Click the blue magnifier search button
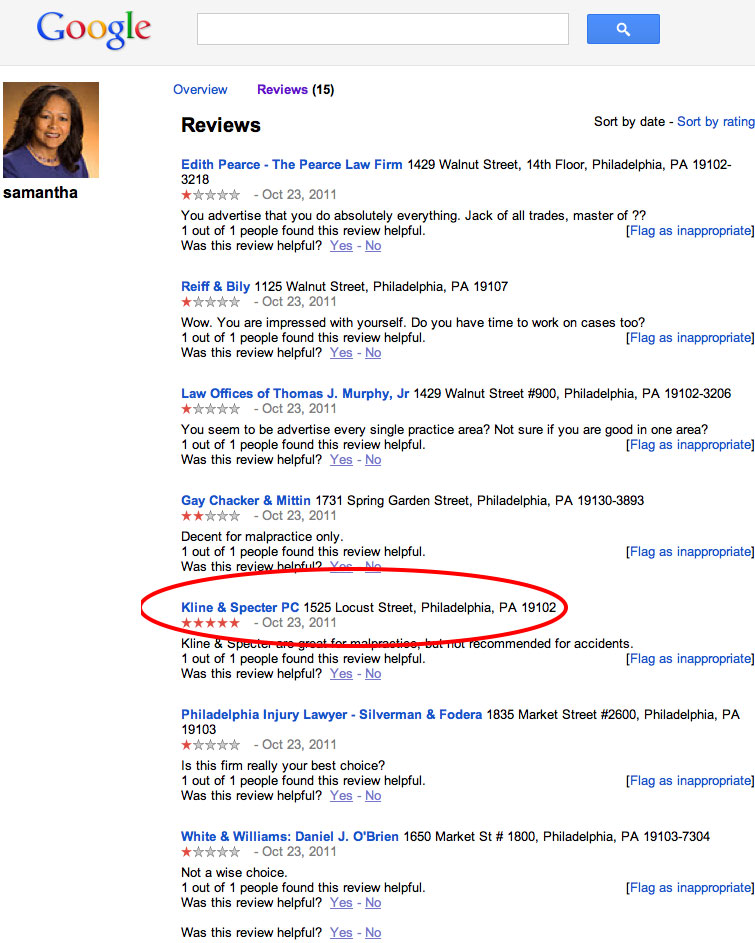This screenshot has height=943, width=755. tap(623, 29)
